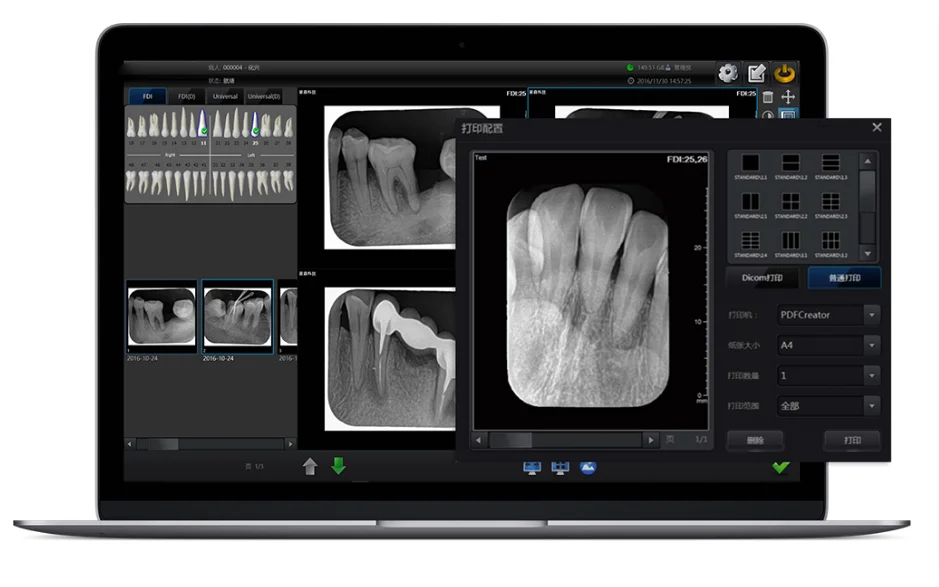This screenshot has height=587, width=939.
Task: Confirm with the green checkmark icon
Action: point(781,467)
